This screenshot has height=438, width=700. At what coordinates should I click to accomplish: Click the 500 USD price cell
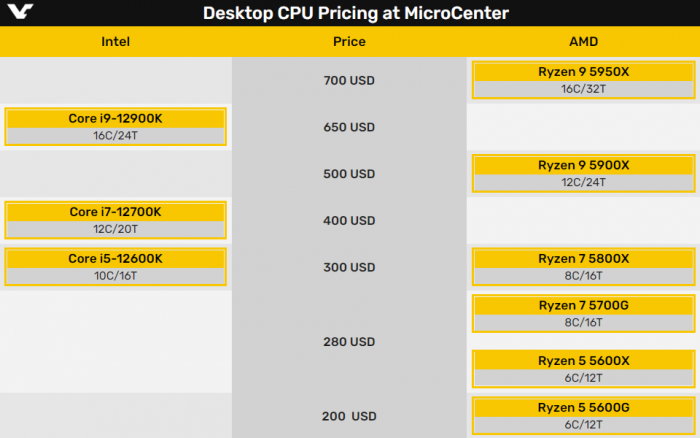pyautogui.click(x=349, y=174)
